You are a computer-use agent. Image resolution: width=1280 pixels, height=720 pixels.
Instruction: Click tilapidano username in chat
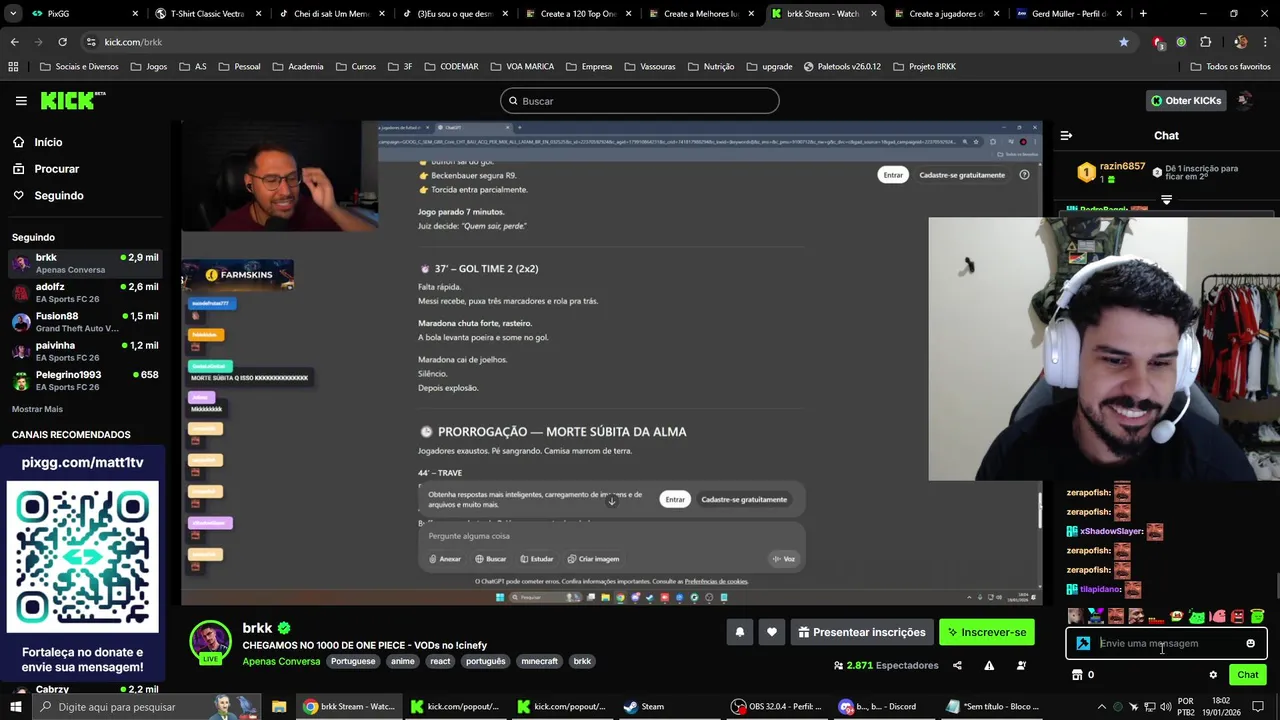coord(1101,590)
